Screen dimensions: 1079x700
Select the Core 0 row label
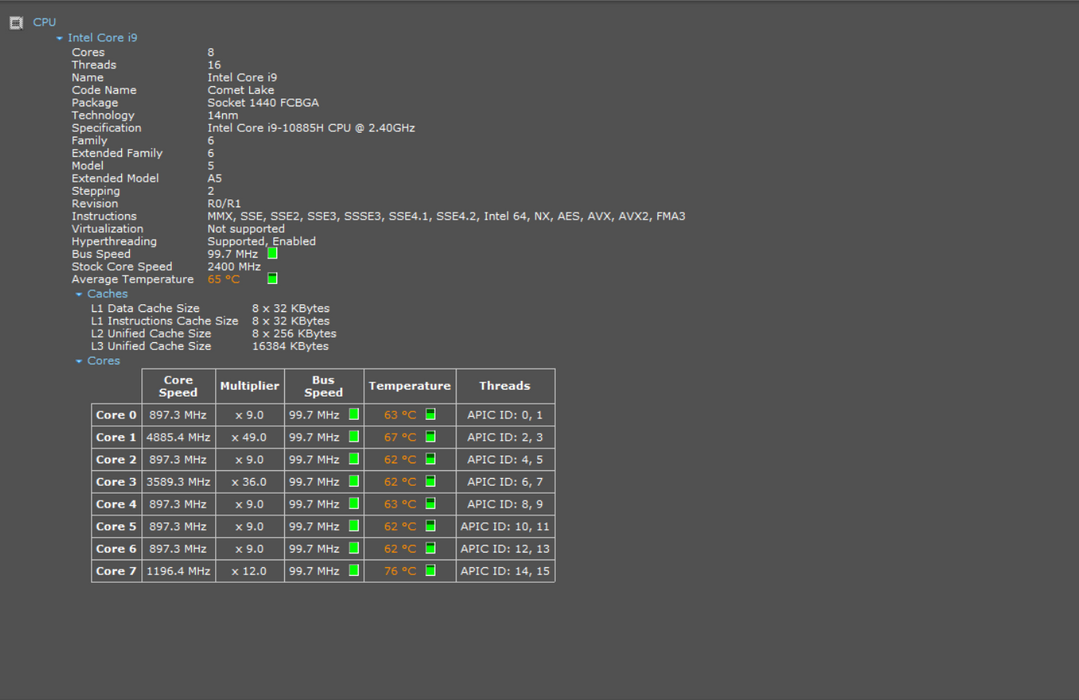pos(116,415)
